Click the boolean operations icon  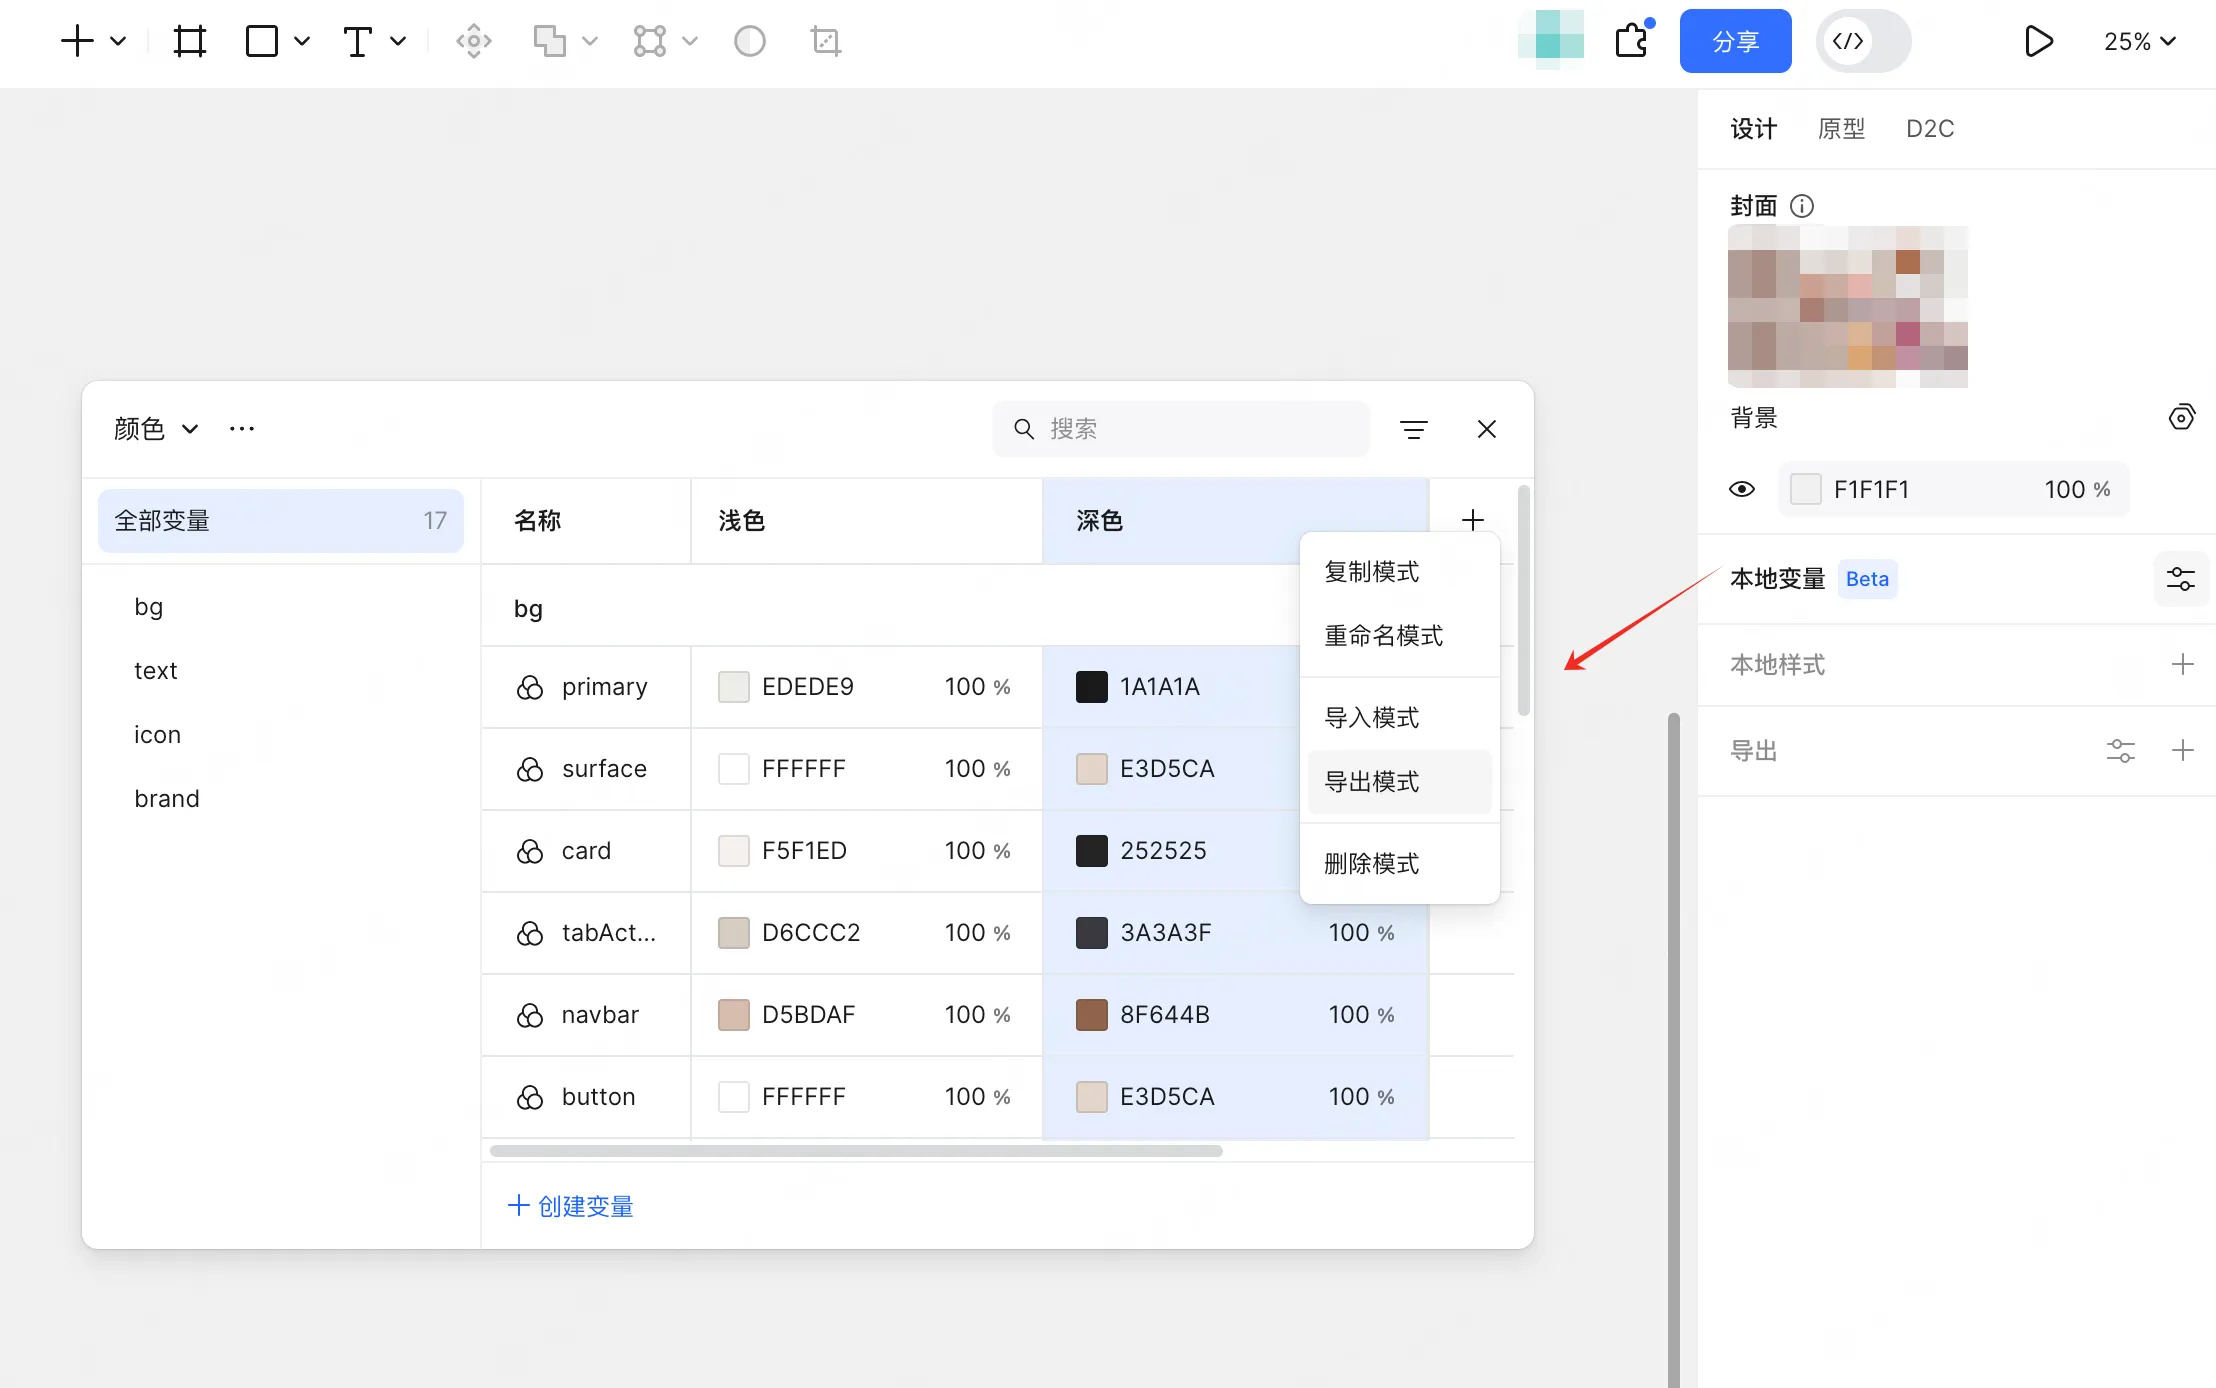[550, 41]
